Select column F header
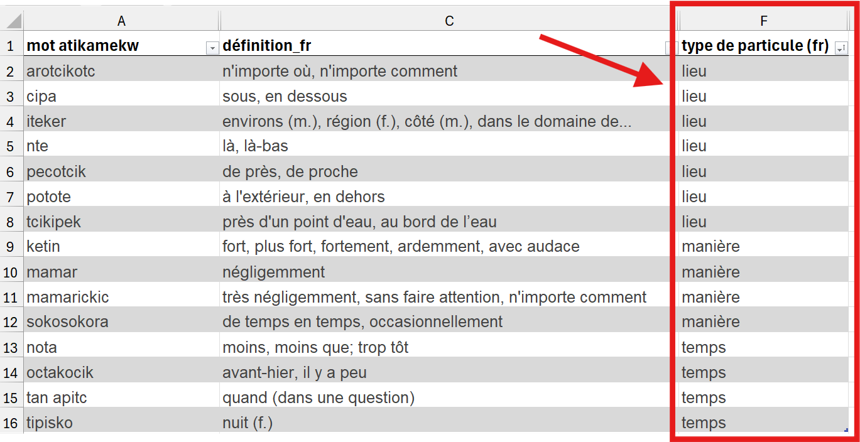The image size is (860, 442). click(763, 21)
